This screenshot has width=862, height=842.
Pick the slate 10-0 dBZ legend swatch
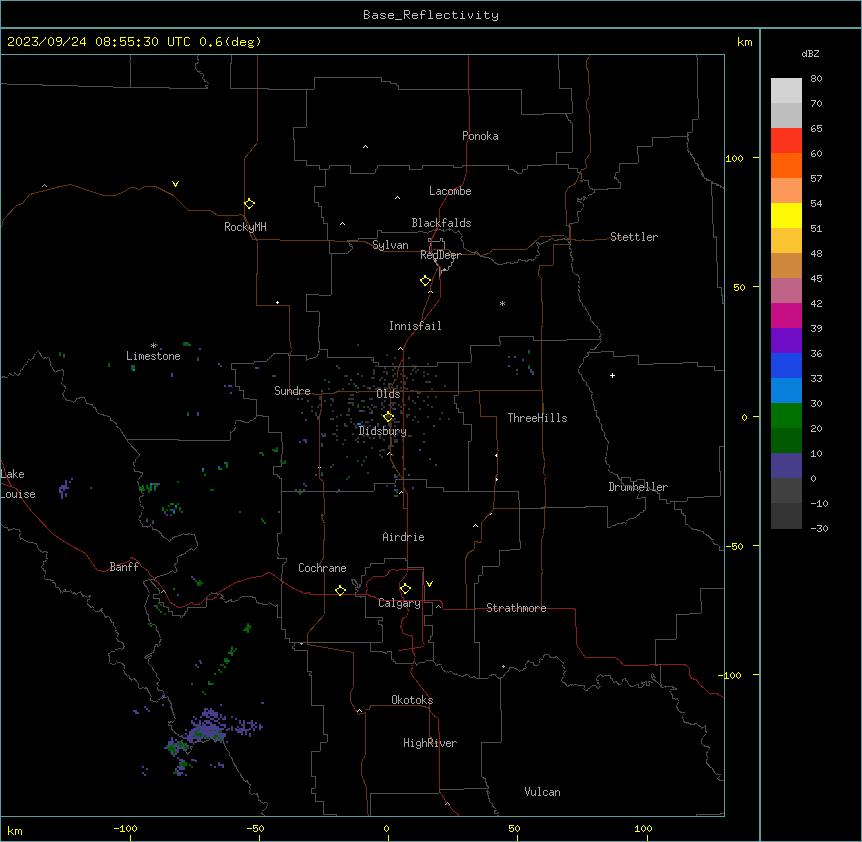[x=786, y=466]
